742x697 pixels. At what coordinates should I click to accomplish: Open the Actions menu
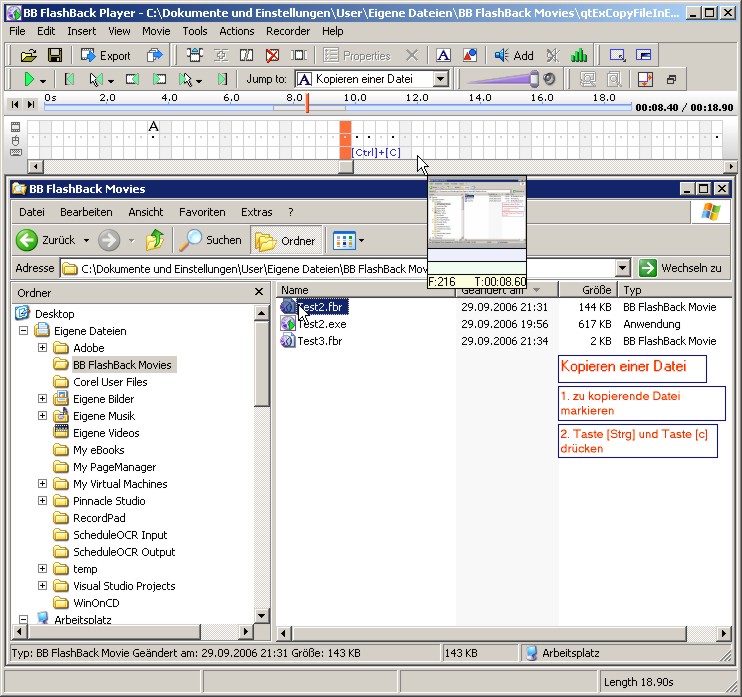coord(237,31)
